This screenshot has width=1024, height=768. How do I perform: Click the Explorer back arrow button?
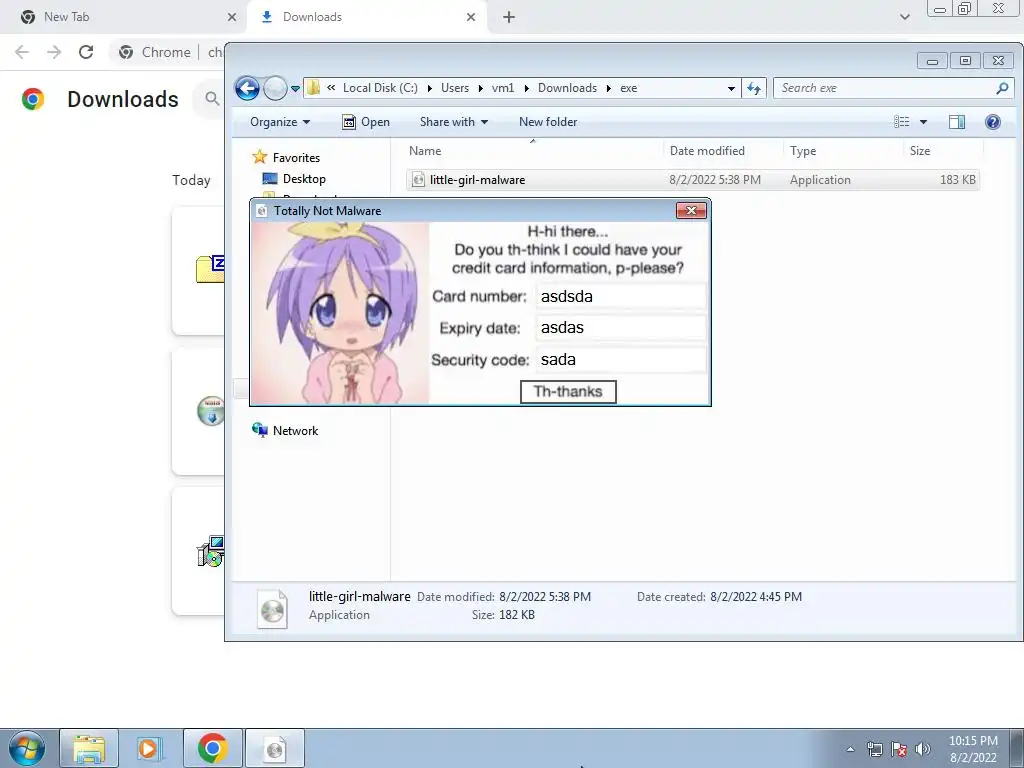[248, 88]
